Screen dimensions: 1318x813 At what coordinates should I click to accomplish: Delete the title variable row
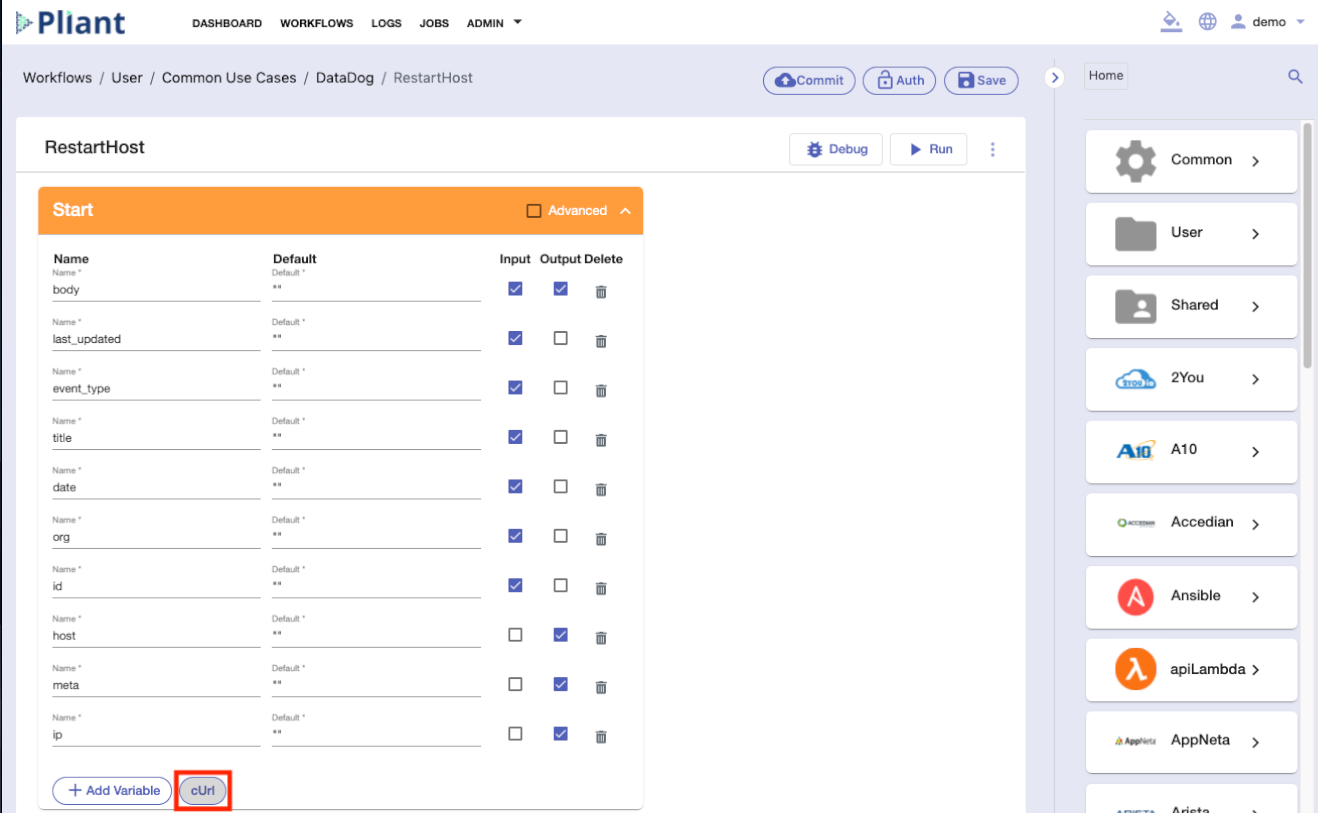click(x=601, y=440)
